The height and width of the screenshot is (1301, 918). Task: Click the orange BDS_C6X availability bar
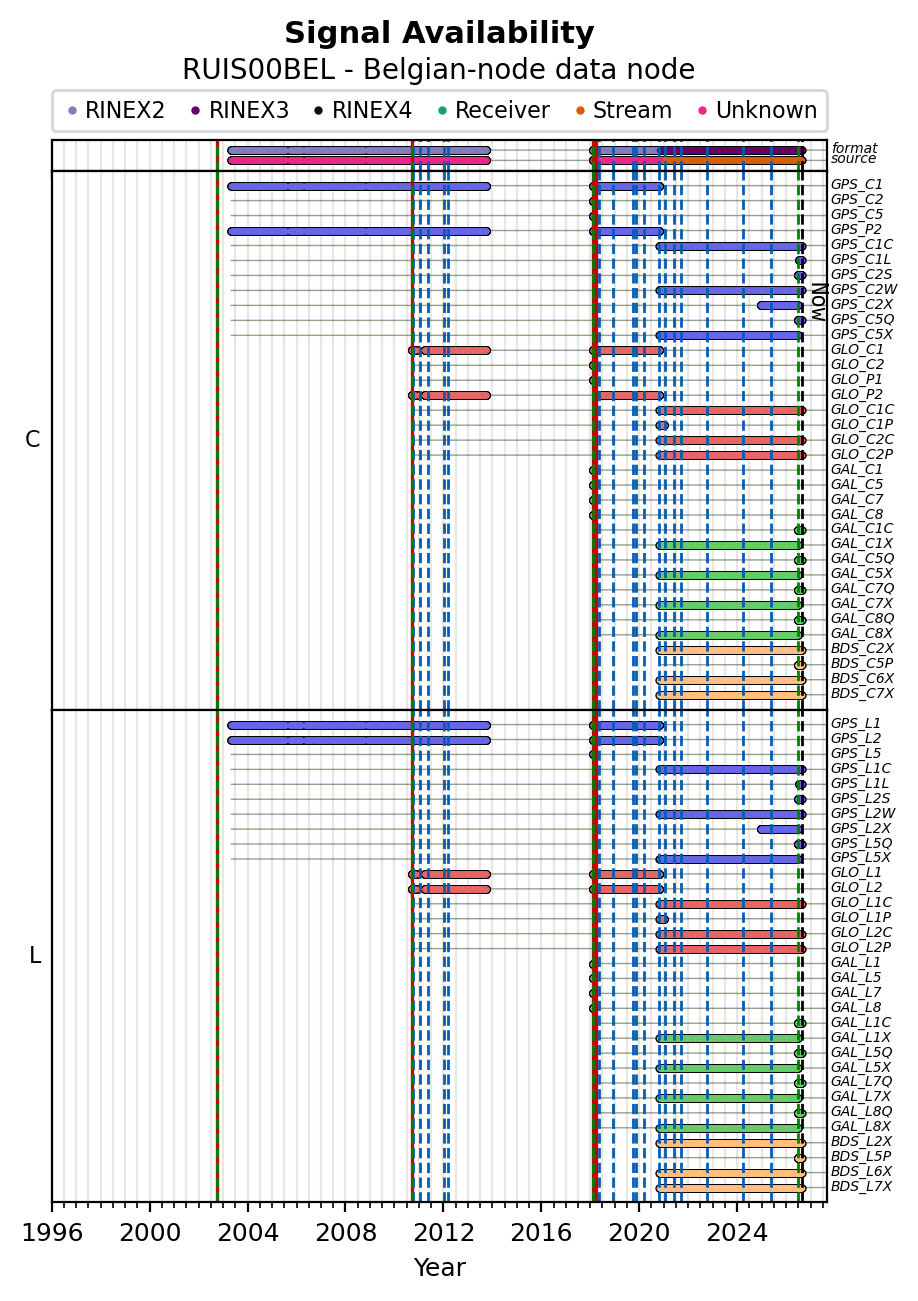[x=731, y=680]
